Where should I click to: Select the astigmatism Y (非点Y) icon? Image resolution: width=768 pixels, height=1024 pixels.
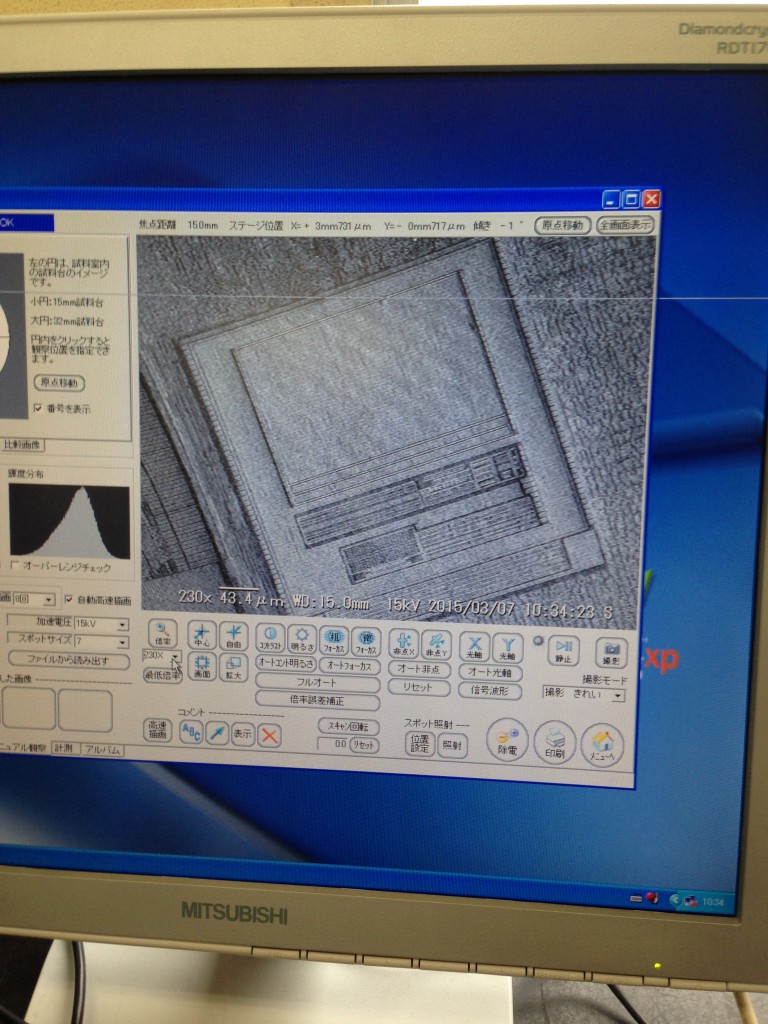436,644
